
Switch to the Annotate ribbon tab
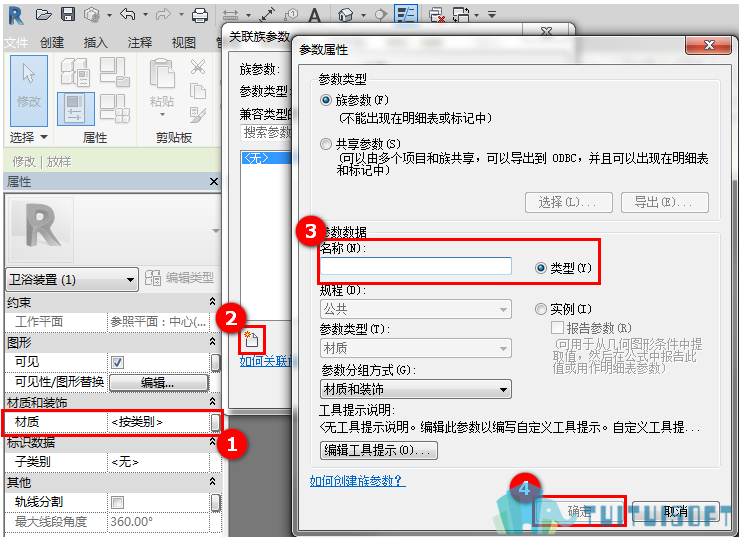click(140, 43)
